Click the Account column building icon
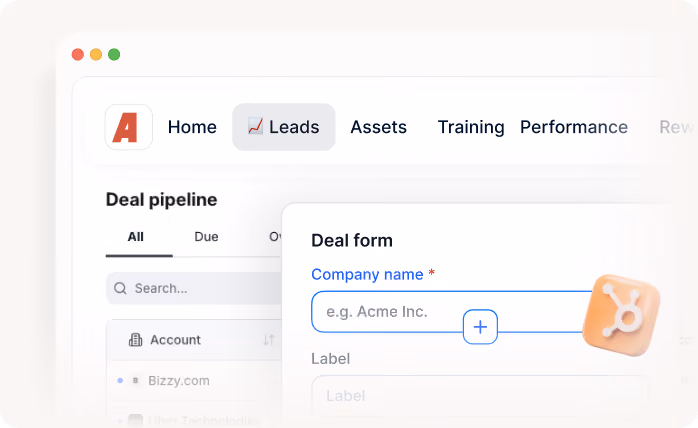Screen dimensions: 698x428 135,340
